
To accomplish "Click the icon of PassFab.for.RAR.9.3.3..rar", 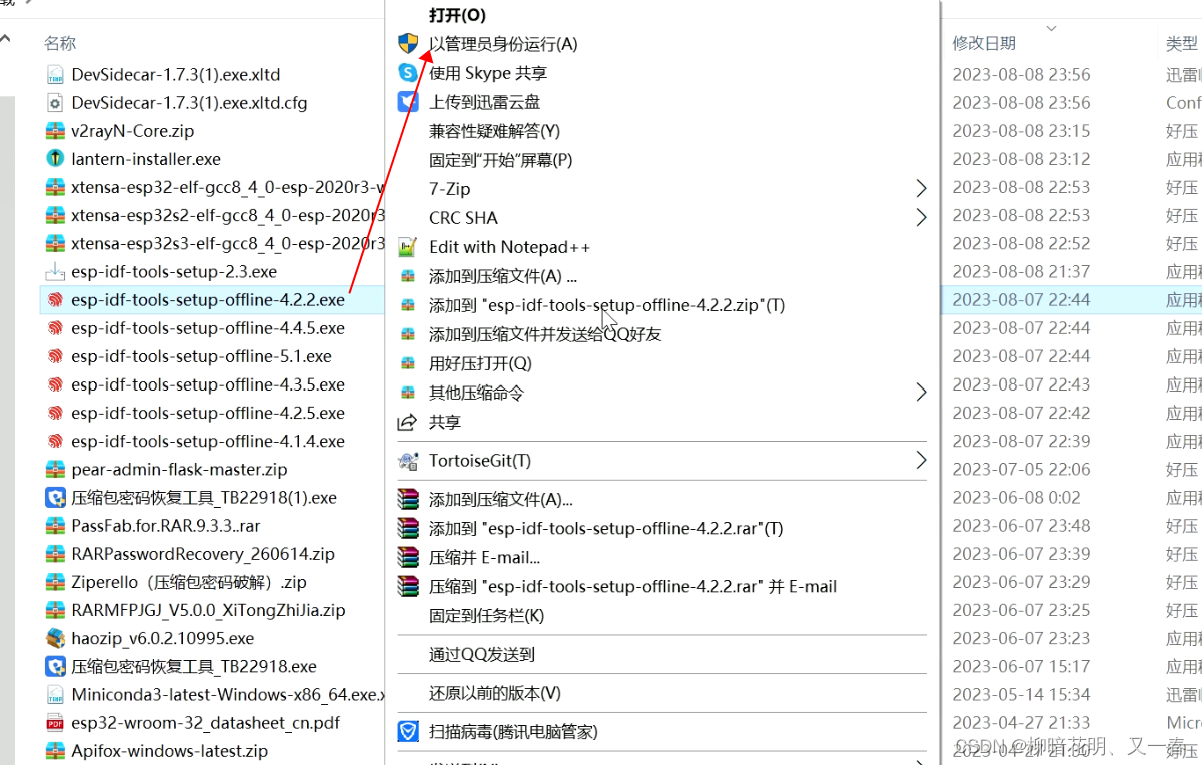I will click(55, 525).
